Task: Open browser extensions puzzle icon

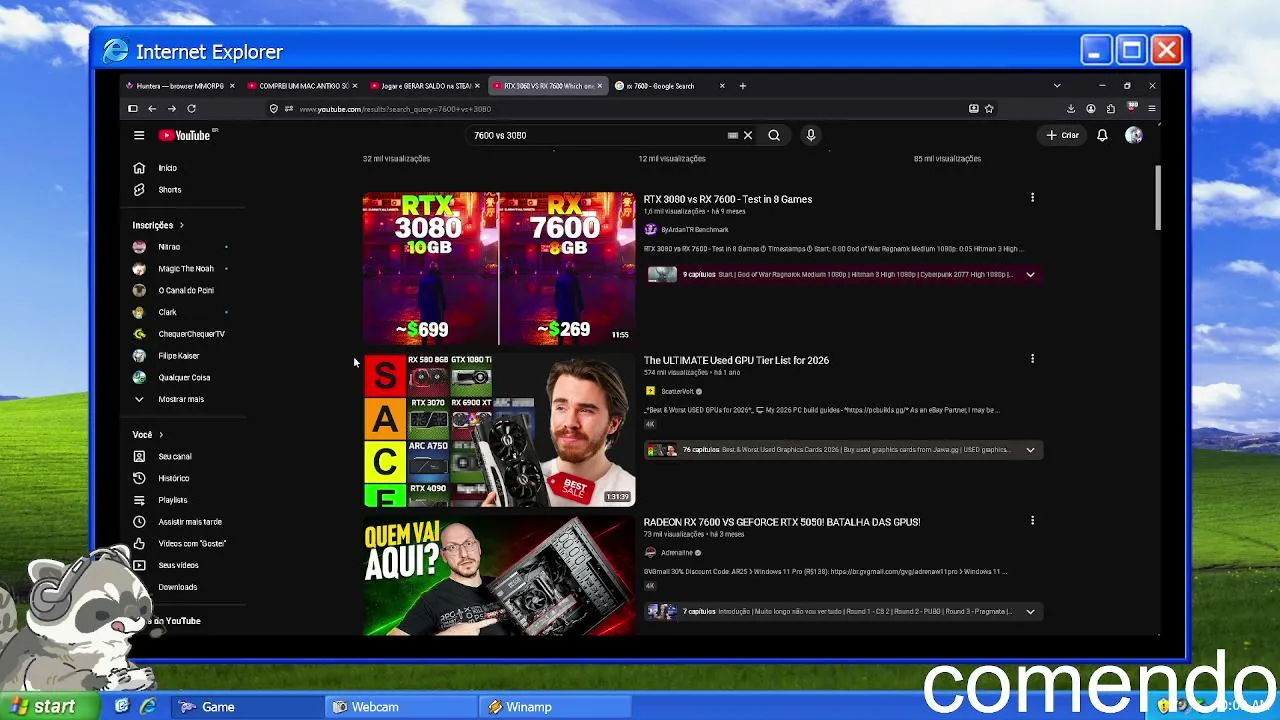Action: pyautogui.click(x=1111, y=108)
